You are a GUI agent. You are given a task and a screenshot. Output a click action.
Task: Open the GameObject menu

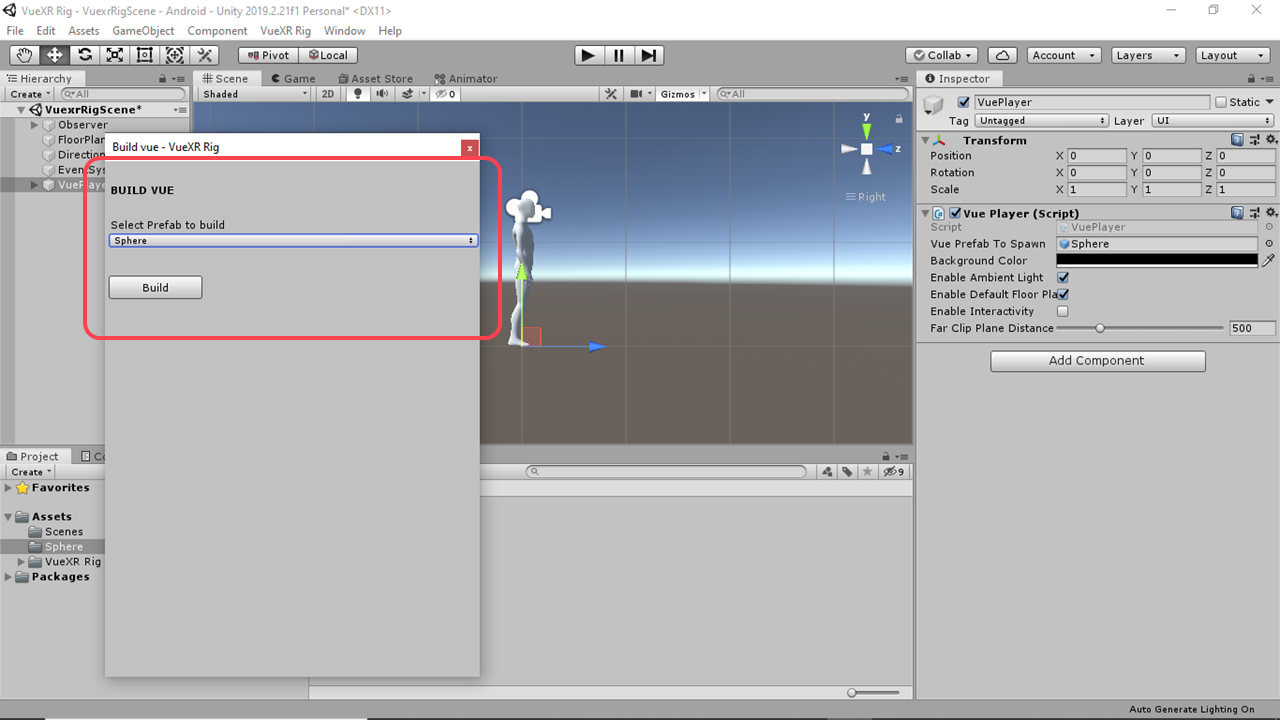[x=143, y=31]
